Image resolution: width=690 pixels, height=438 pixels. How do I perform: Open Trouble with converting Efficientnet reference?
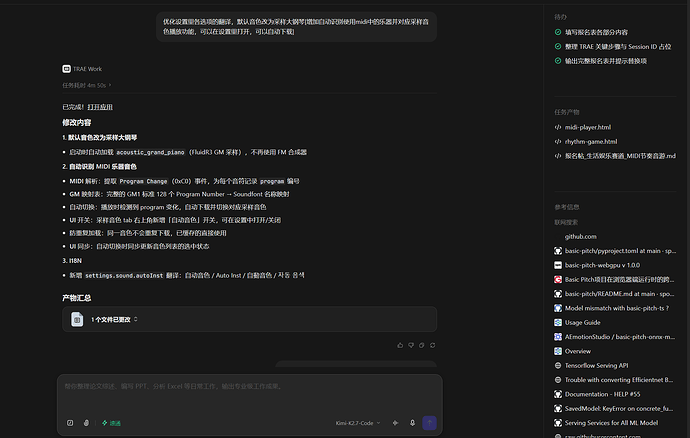[619, 380]
